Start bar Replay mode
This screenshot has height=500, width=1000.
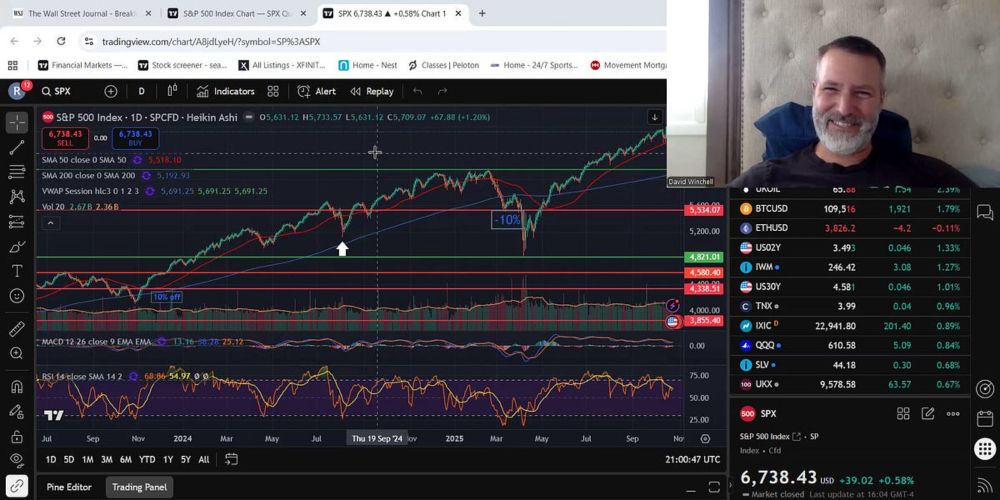(x=372, y=91)
